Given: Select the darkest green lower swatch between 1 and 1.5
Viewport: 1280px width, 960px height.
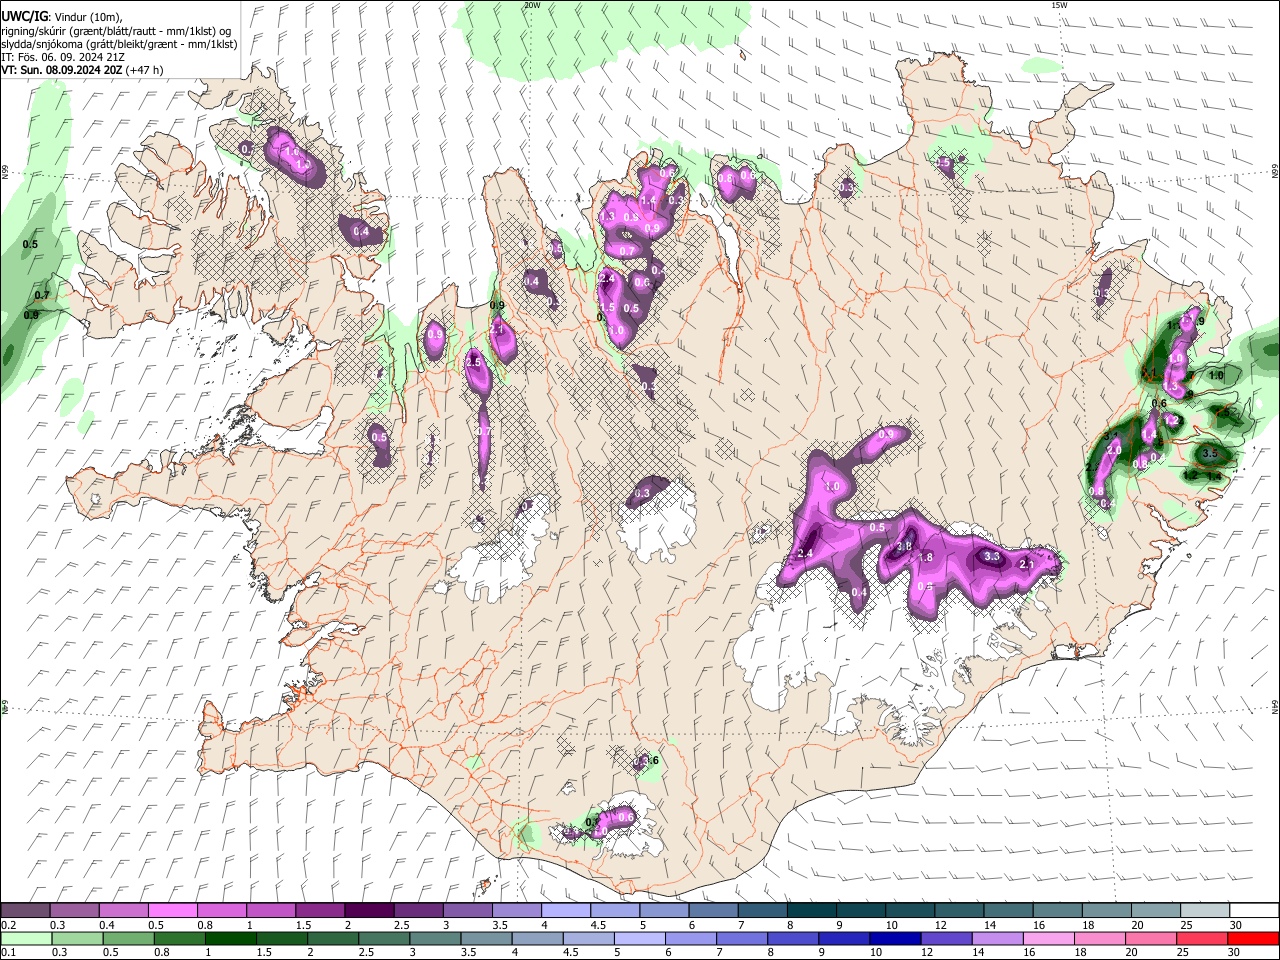Looking at the screenshot, I should click(x=230, y=938).
